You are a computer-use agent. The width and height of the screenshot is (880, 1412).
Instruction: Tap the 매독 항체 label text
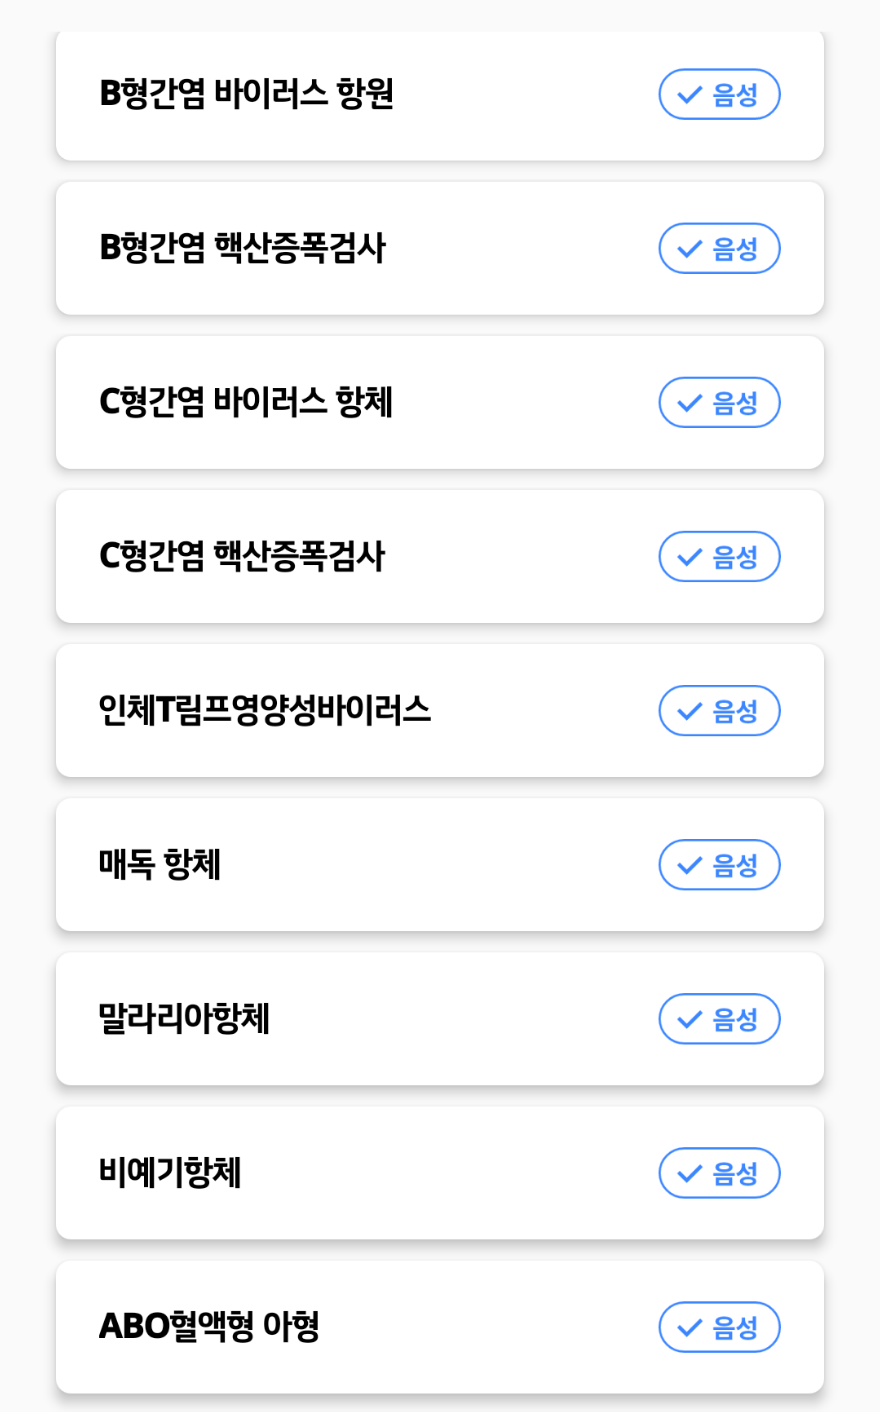coord(160,864)
